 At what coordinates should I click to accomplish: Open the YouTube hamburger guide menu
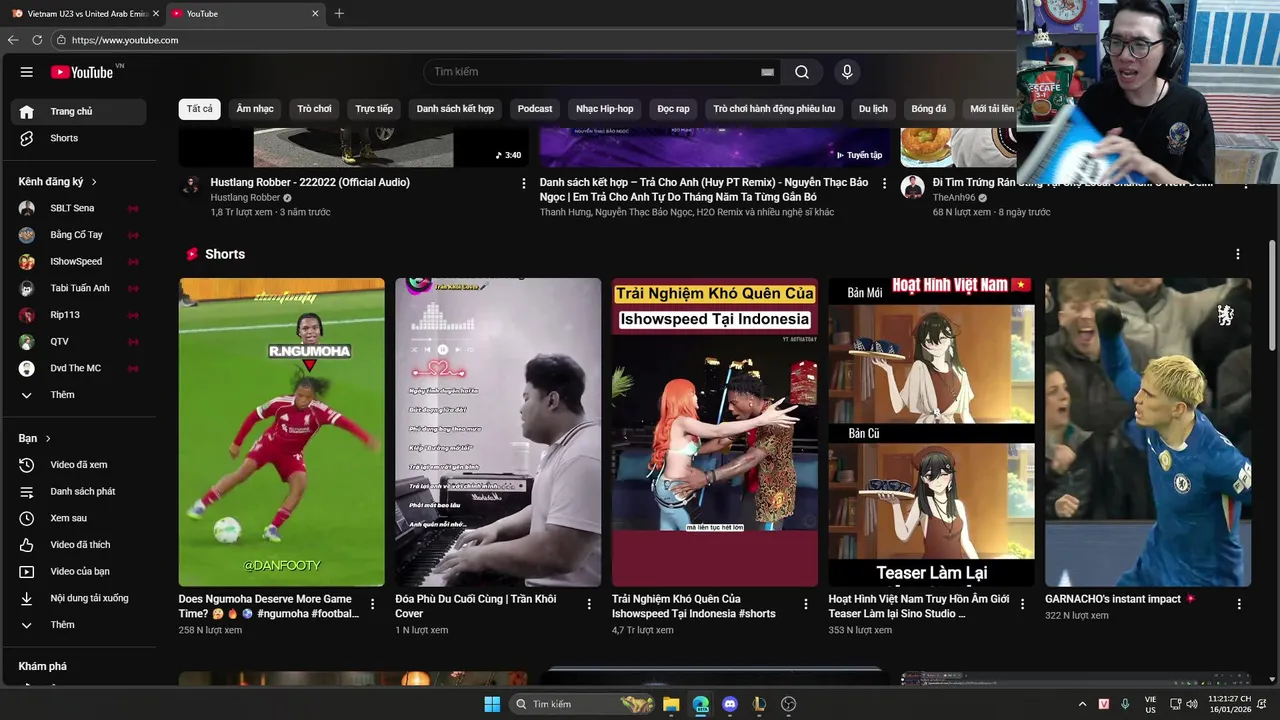tap(27, 72)
